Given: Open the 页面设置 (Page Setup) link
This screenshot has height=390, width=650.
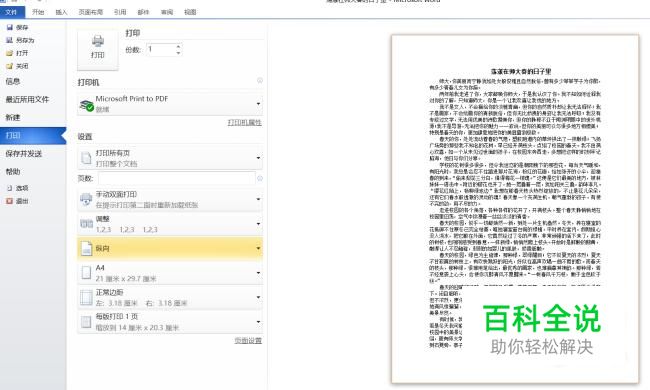Looking at the screenshot, I should (248, 340).
